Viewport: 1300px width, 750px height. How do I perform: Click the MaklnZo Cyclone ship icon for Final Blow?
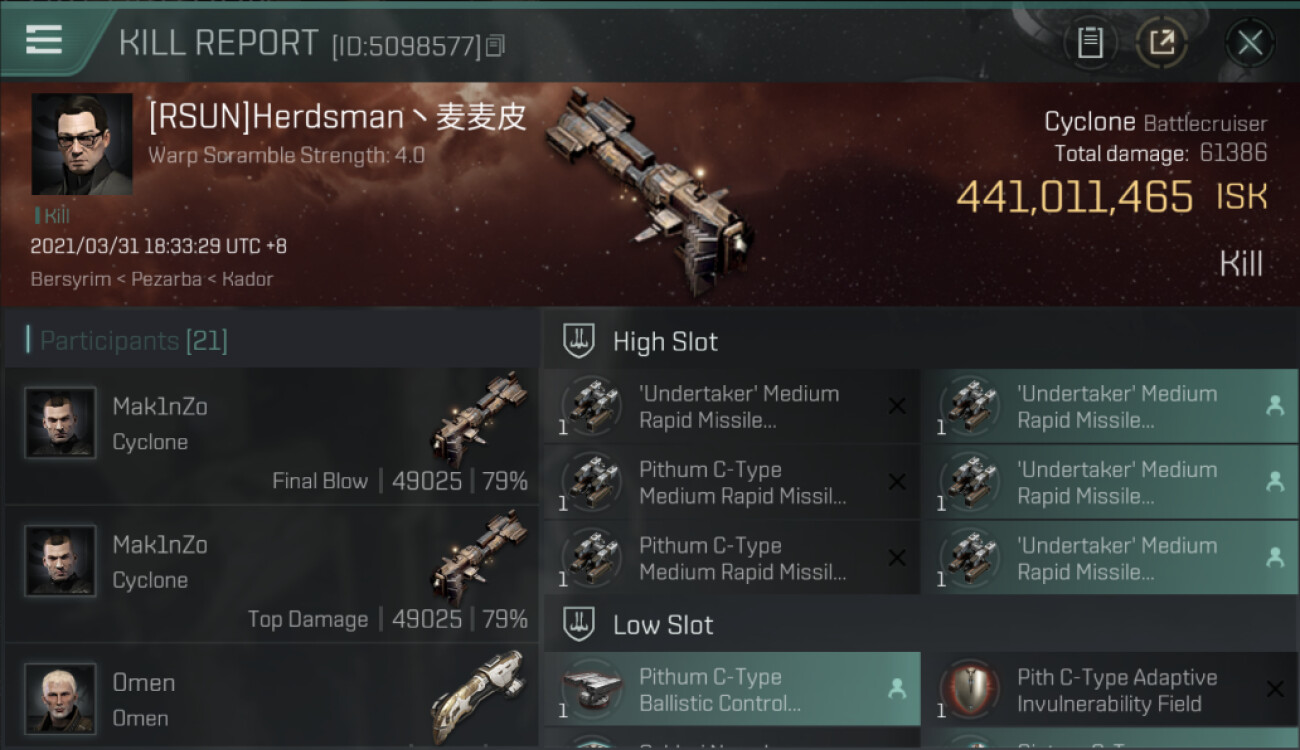pyautogui.click(x=480, y=418)
